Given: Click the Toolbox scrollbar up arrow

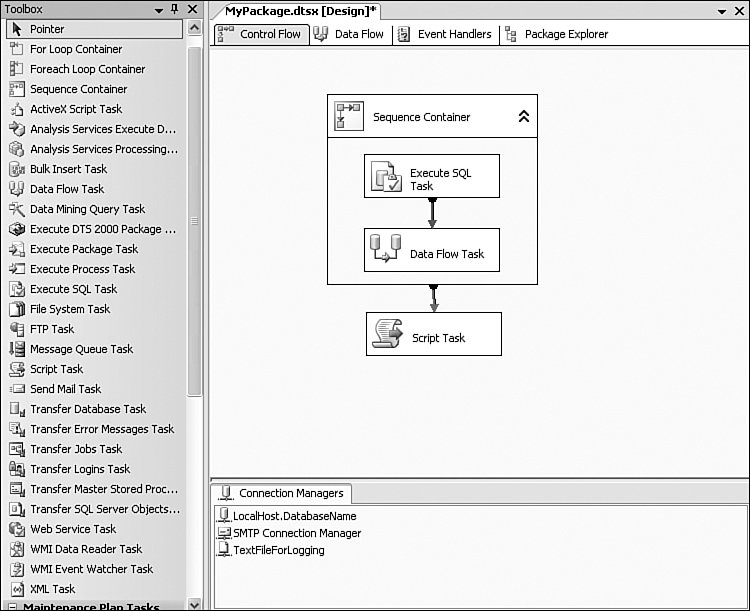Looking at the screenshot, I should point(194,28).
